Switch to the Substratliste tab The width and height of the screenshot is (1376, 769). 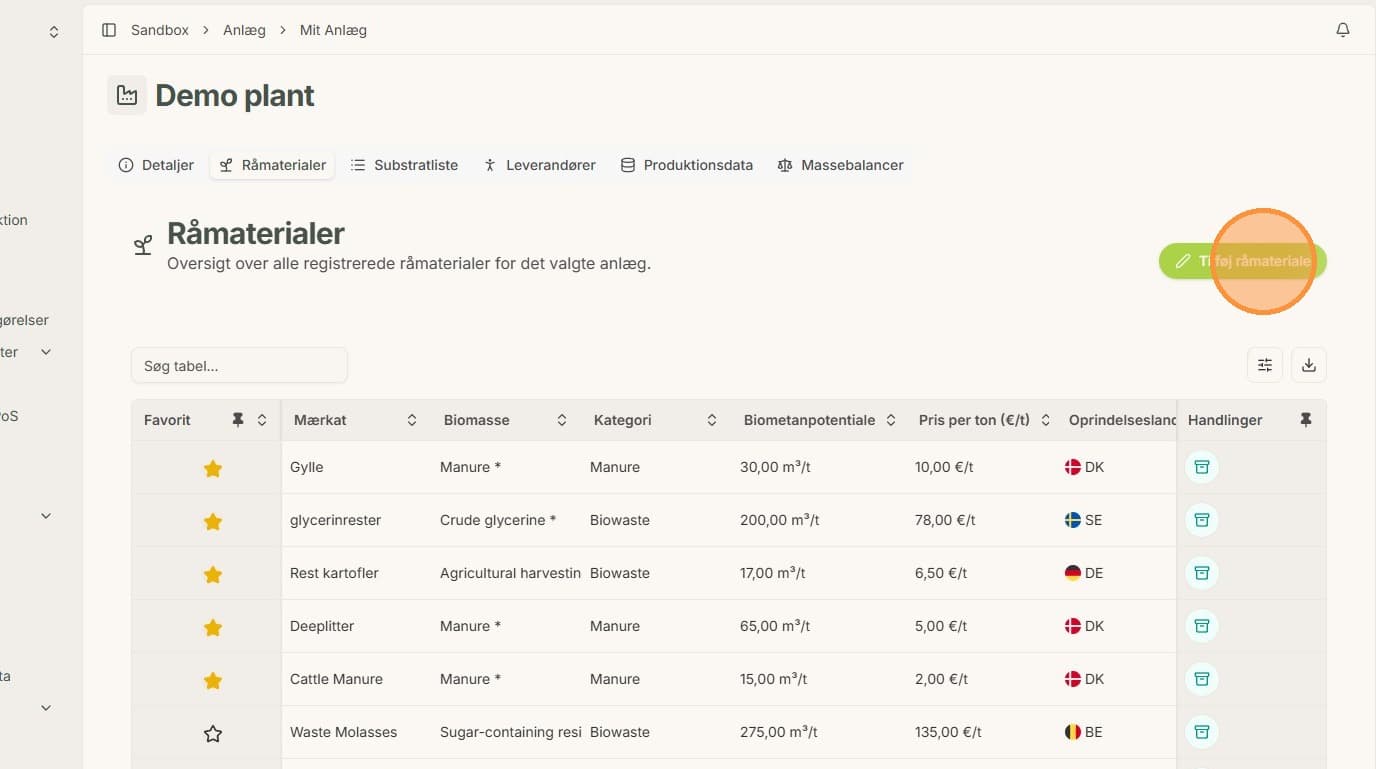point(404,165)
